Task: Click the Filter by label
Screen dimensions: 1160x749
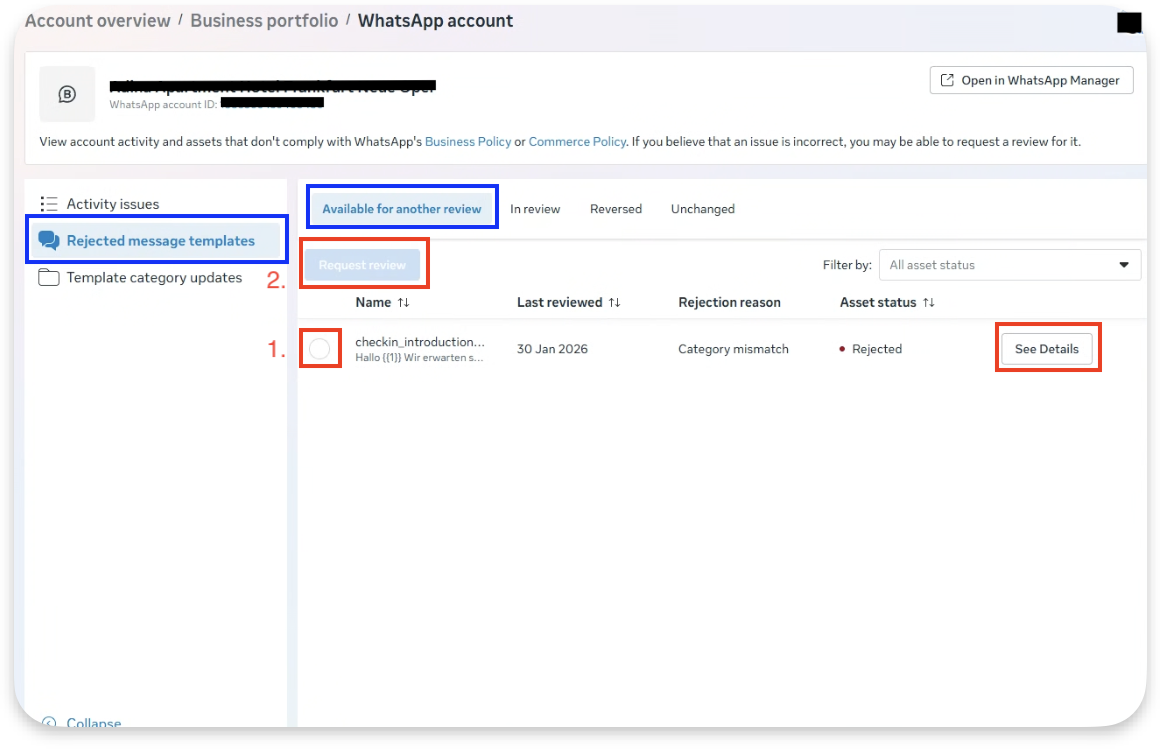Action: tap(847, 265)
